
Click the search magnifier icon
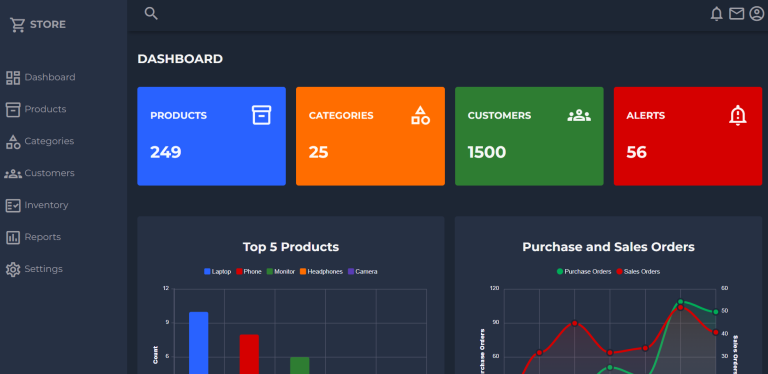point(151,14)
